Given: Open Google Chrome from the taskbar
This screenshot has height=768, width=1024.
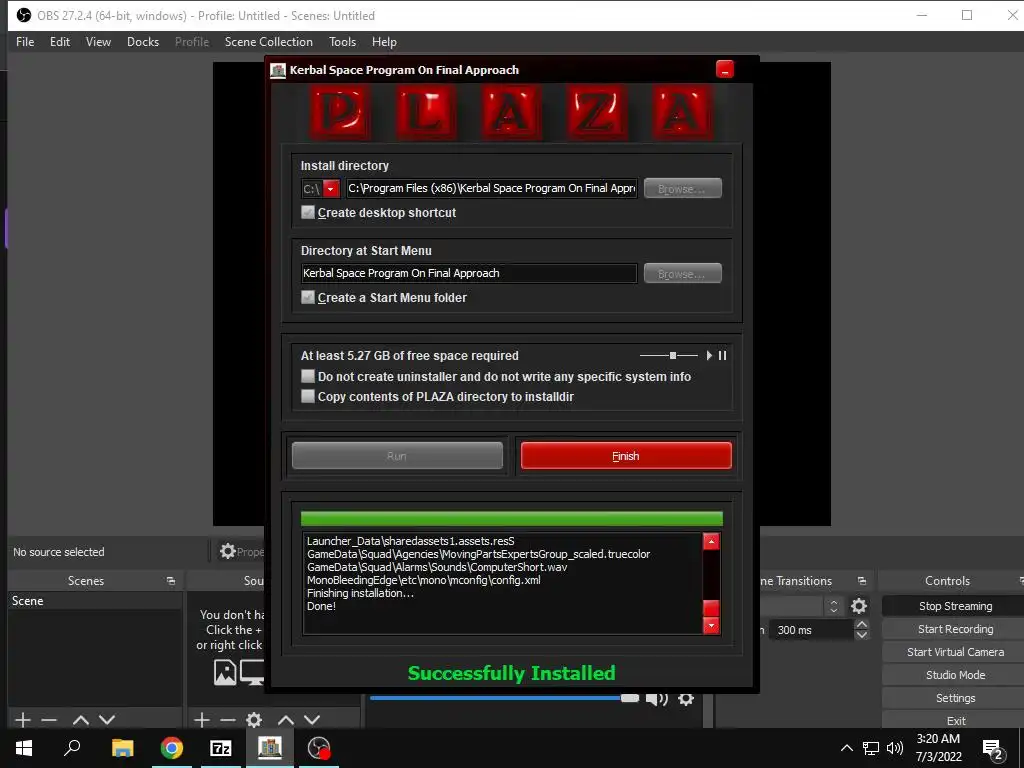Looking at the screenshot, I should 171,748.
